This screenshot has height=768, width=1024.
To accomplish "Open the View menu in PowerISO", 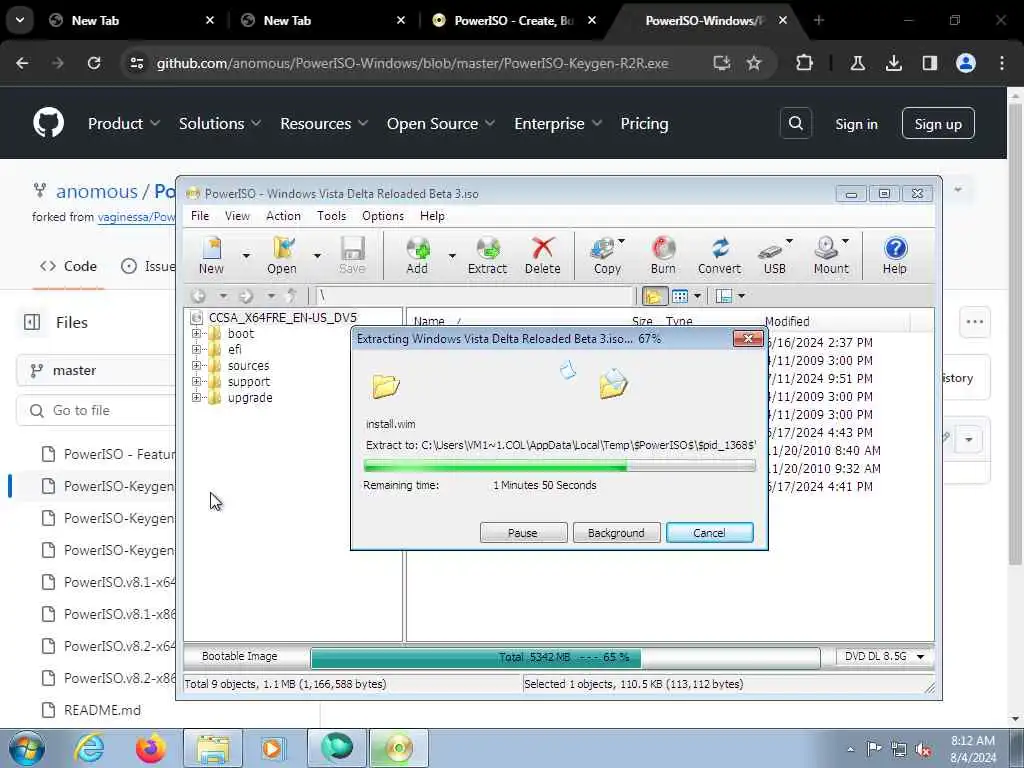I will 237,216.
